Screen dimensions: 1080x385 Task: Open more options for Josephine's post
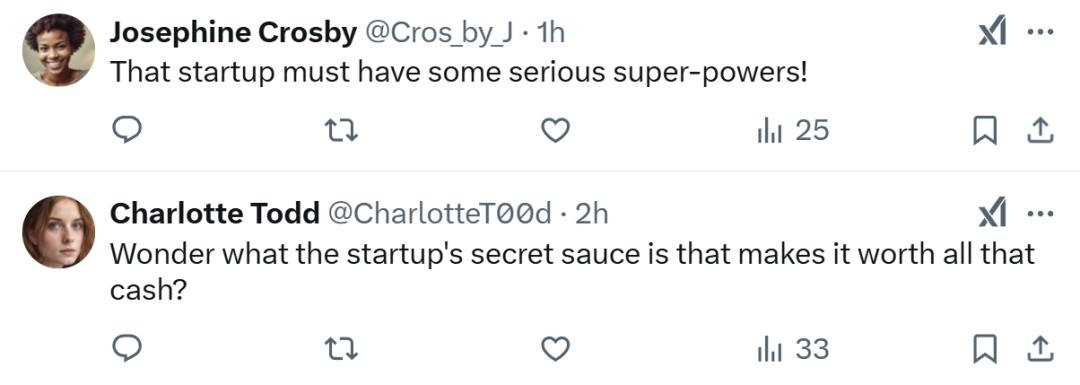1041,33
